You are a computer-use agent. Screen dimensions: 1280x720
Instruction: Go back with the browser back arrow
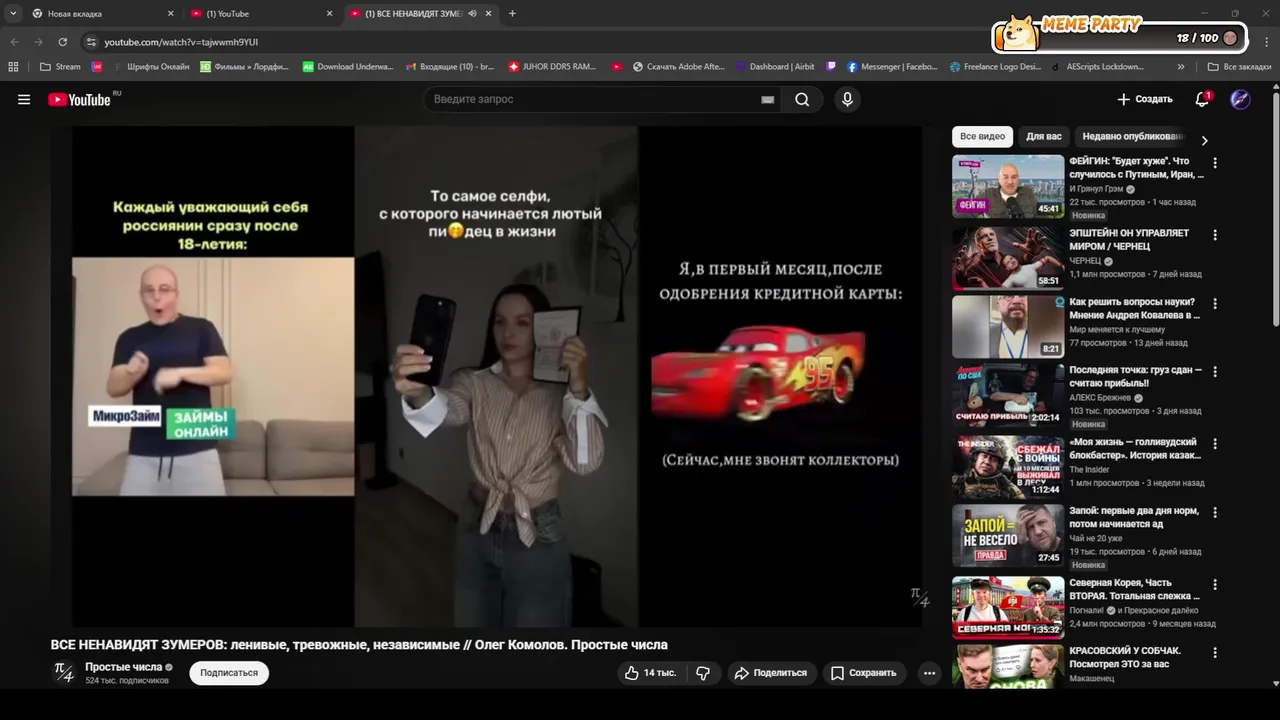[x=14, y=42]
